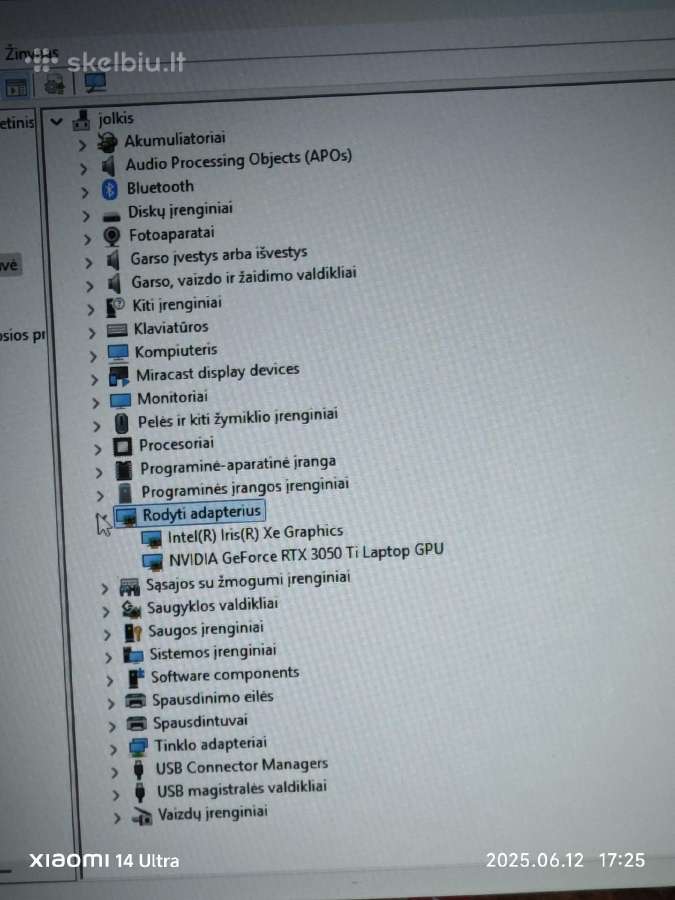Click the Bluetooth category icon
The image size is (675, 900).
click(110, 189)
